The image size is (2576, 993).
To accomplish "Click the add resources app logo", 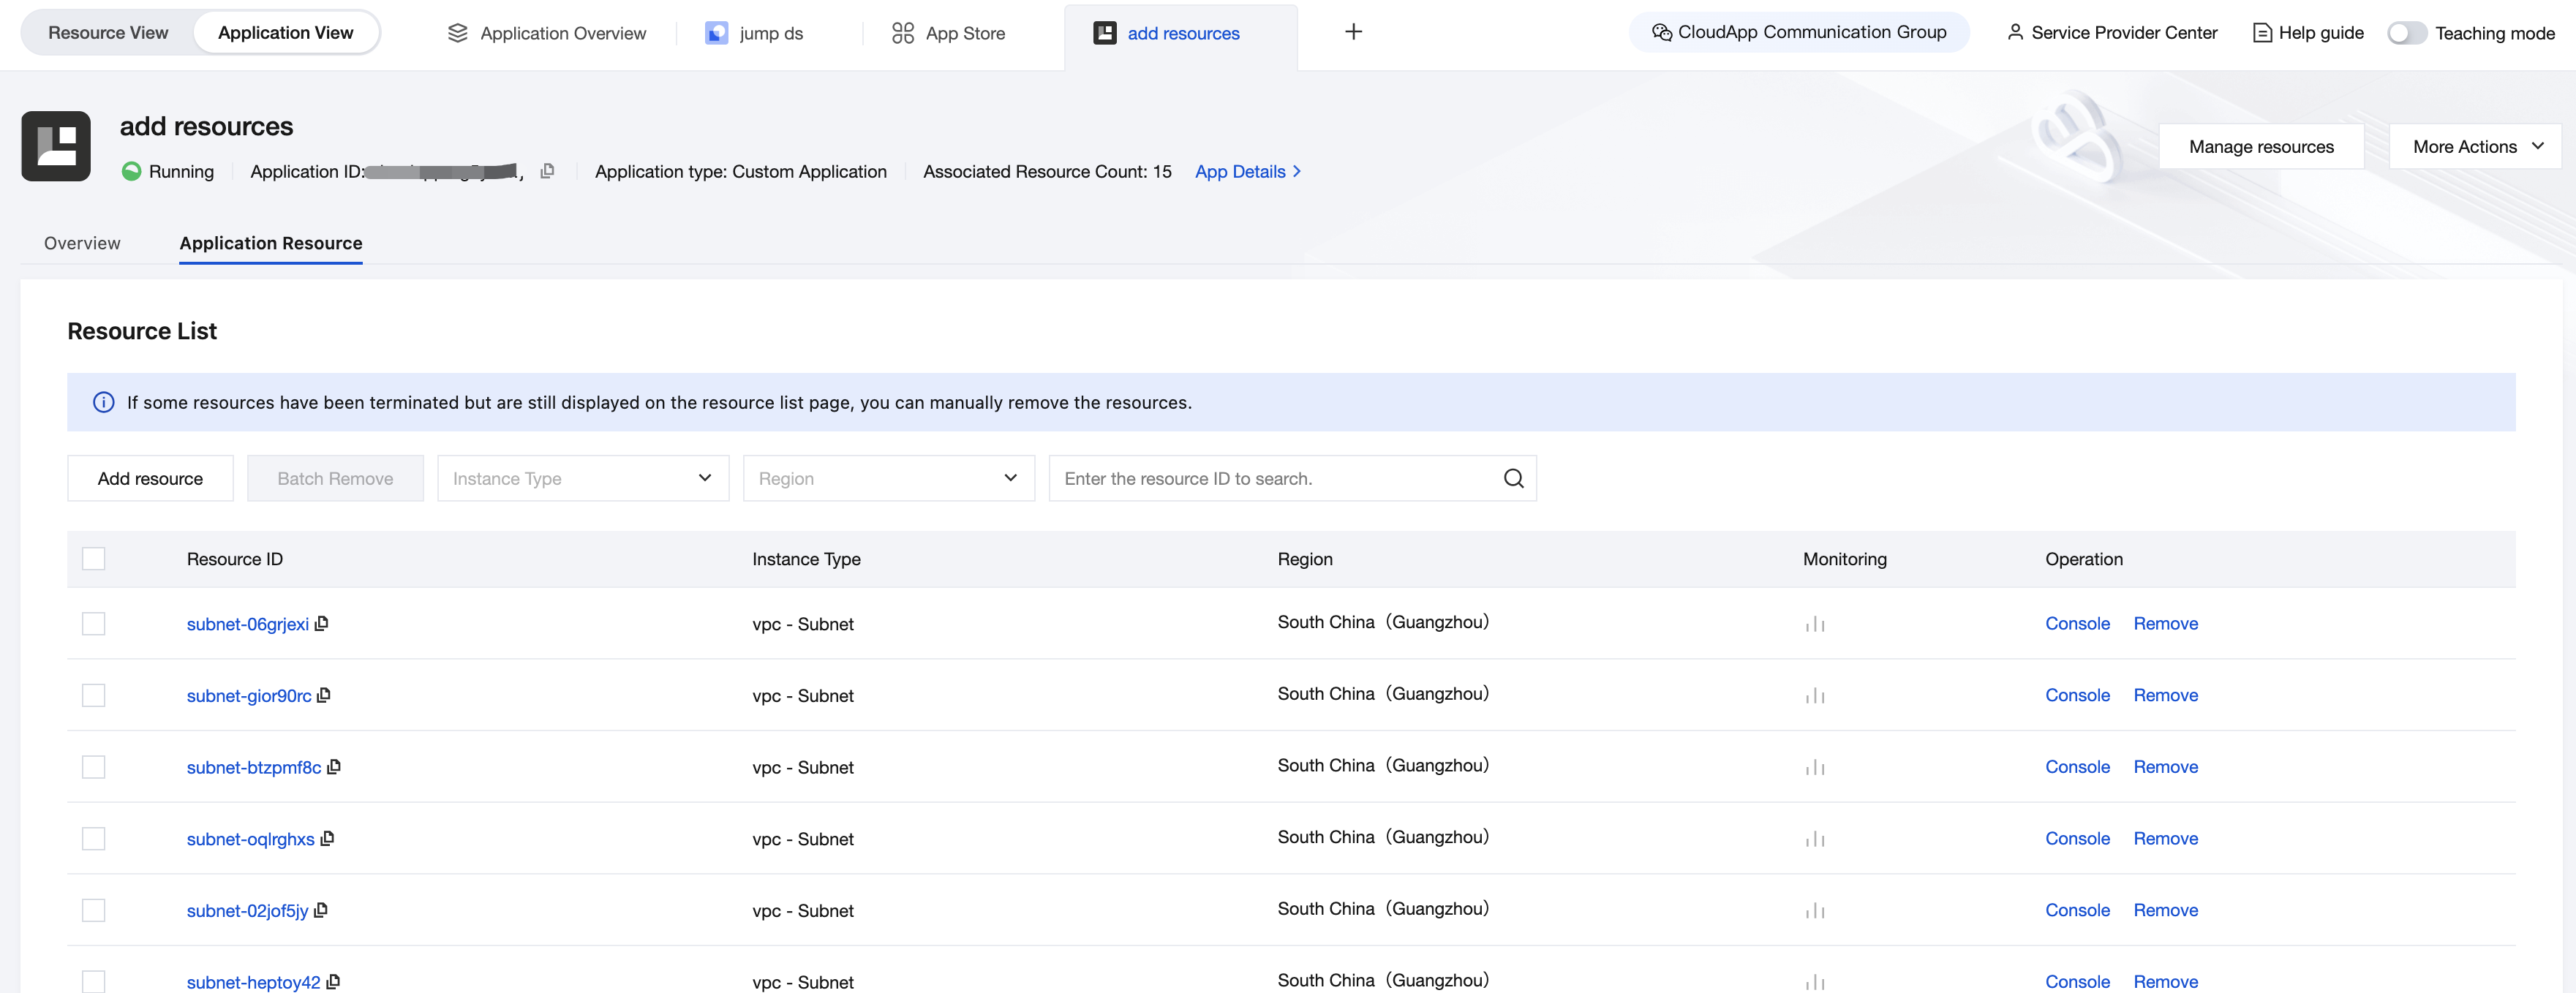I will [56, 146].
